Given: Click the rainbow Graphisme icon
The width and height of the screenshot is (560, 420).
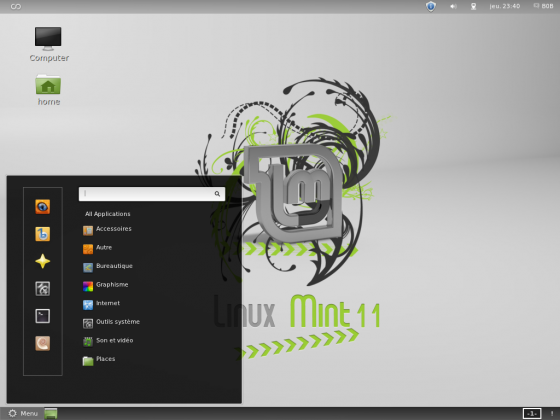Looking at the screenshot, I should [x=88, y=286].
